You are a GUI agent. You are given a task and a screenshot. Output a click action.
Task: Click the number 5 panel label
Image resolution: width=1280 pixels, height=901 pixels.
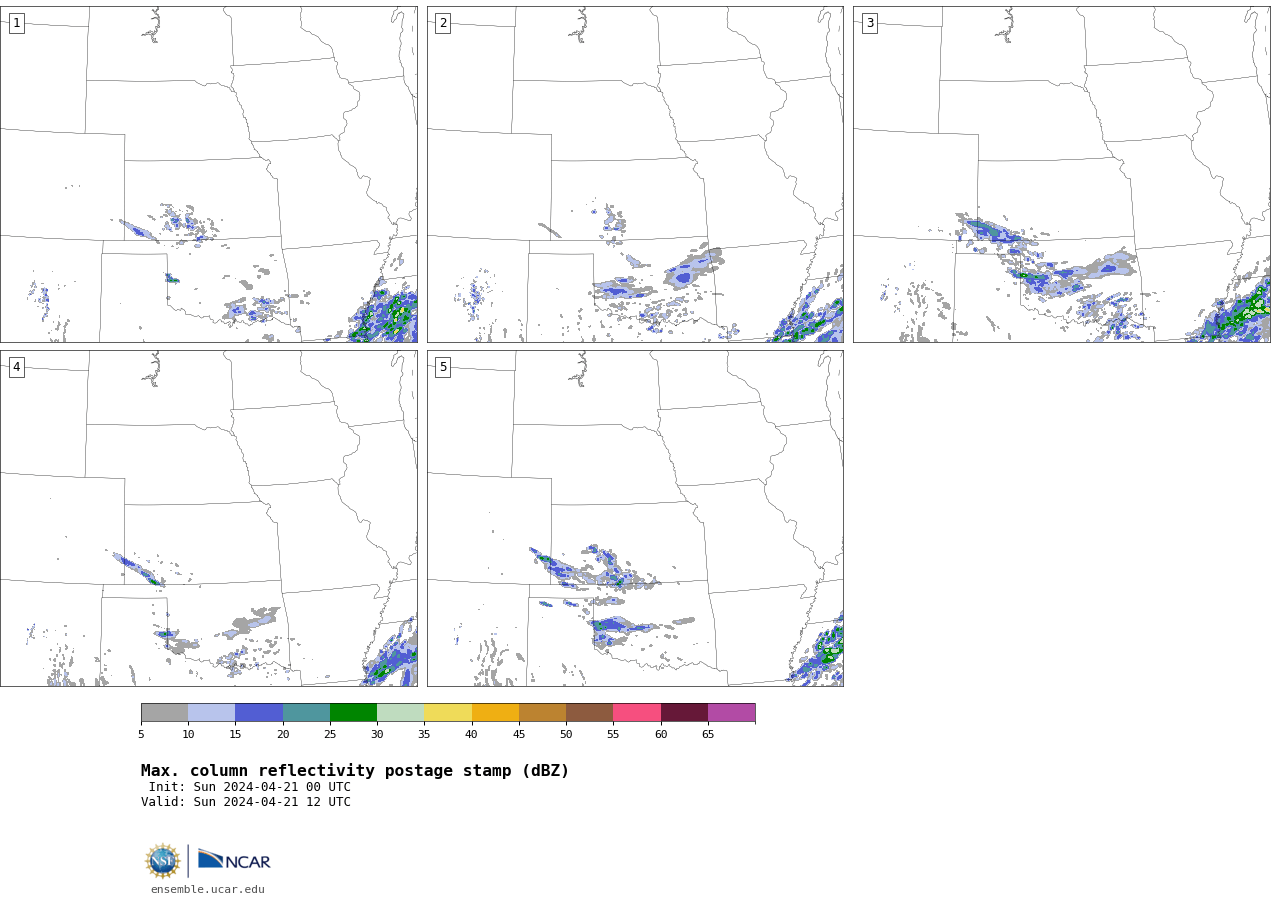[443, 367]
